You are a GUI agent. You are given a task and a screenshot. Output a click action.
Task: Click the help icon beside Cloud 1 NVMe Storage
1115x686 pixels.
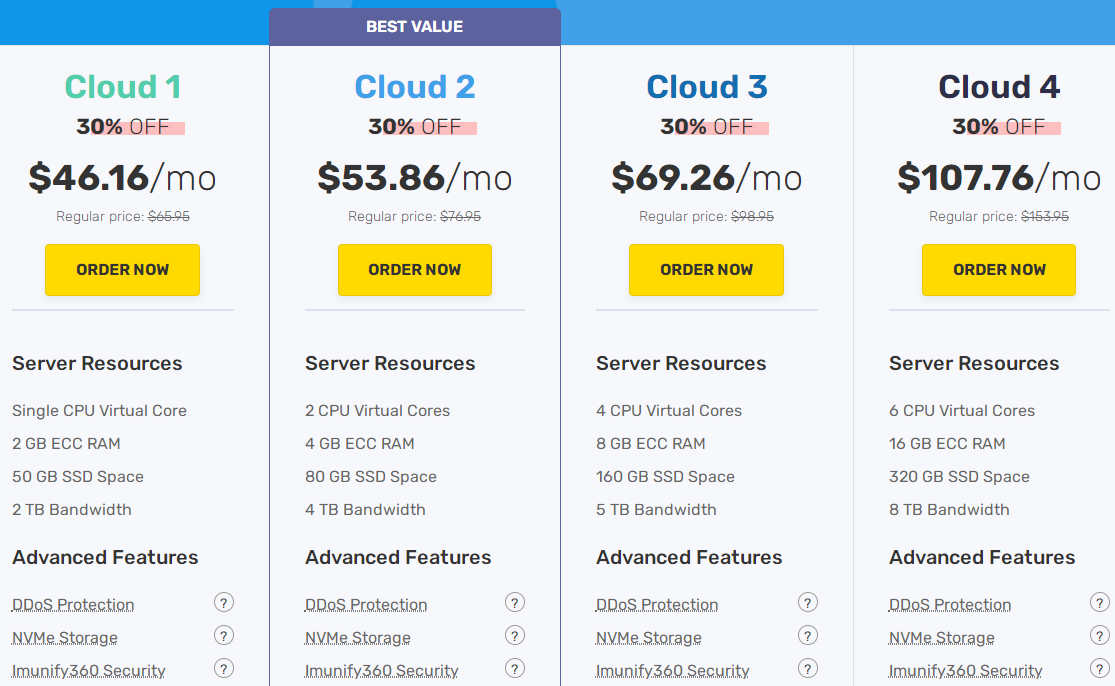point(224,635)
